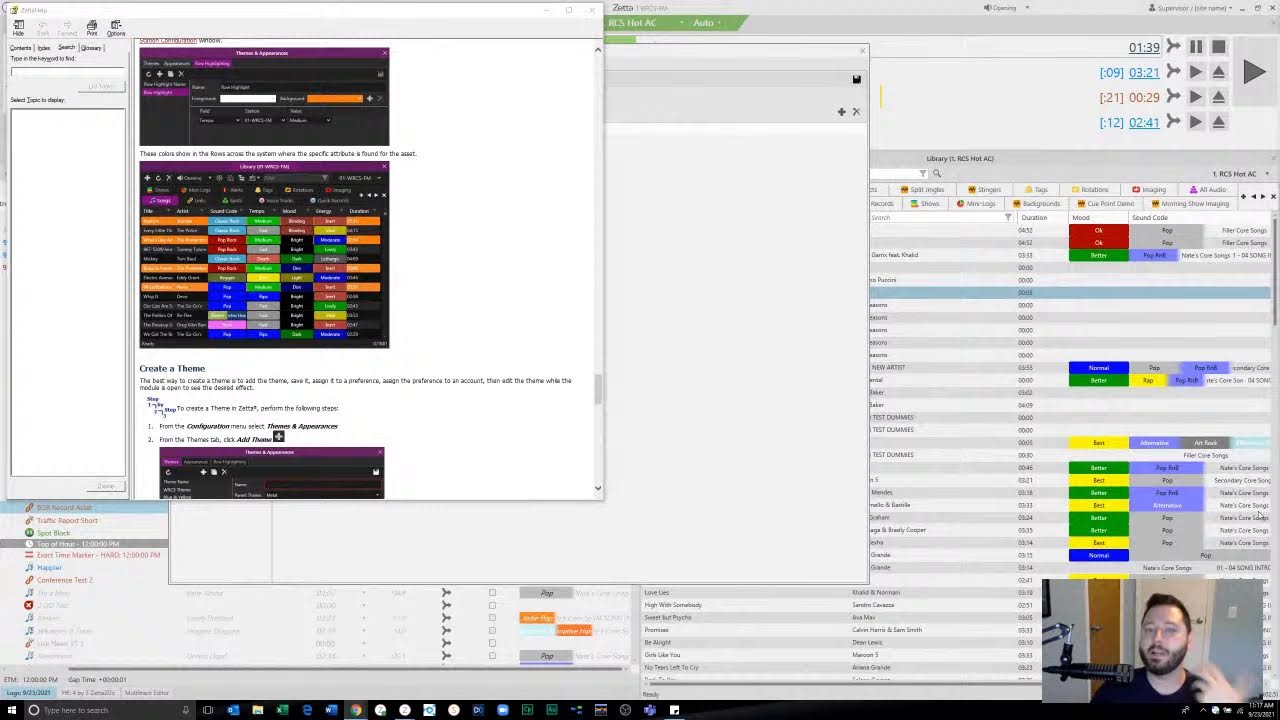This screenshot has height=720, width=1280.
Task: Tick the checkbox on the 00:00 row below Bebe Rexha
Action: (x=492, y=606)
